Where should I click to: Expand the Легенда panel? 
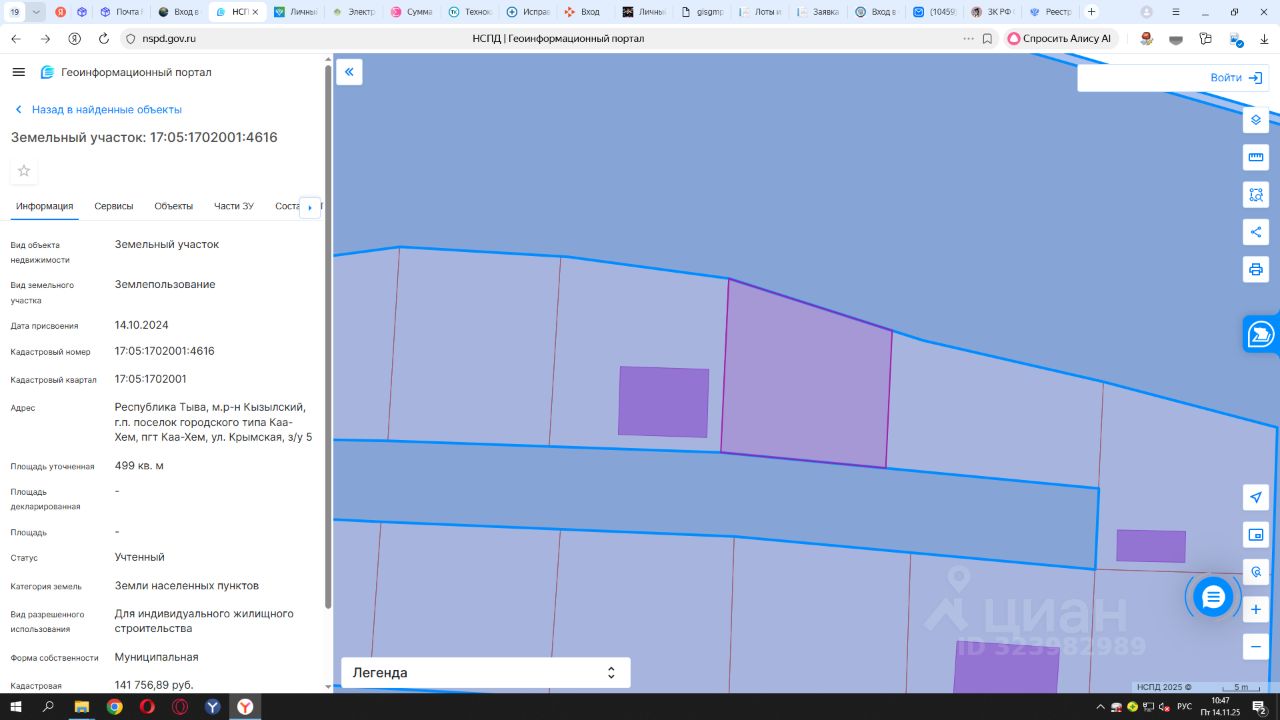point(486,673)
